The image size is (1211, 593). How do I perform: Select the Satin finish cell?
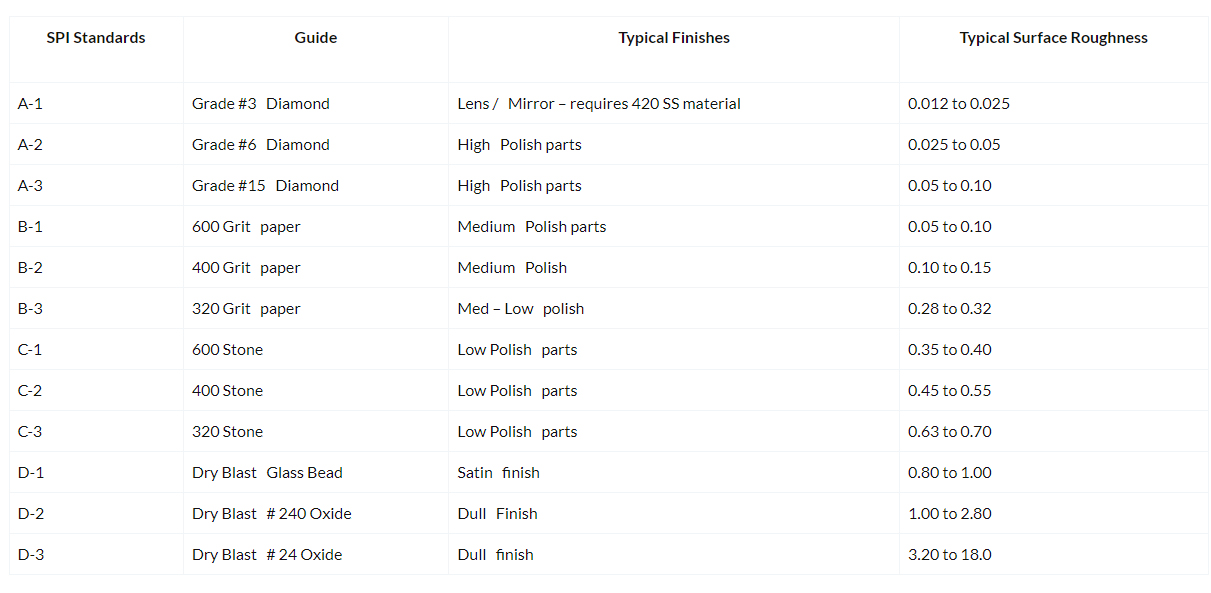(x=498, y=473)
